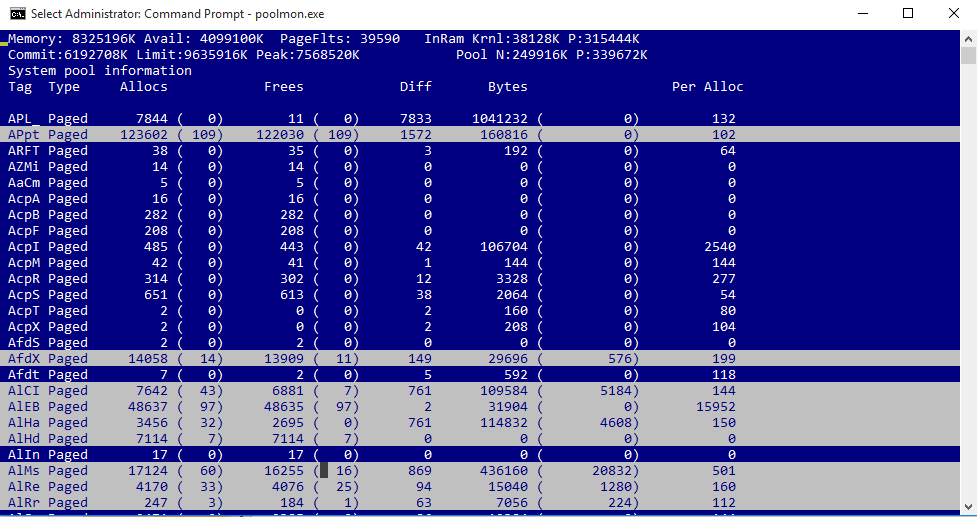Screen dimensions: 977x517
Task: Select the "Bytes" column header
Action: pyautogui.click(x=507, y=87)
